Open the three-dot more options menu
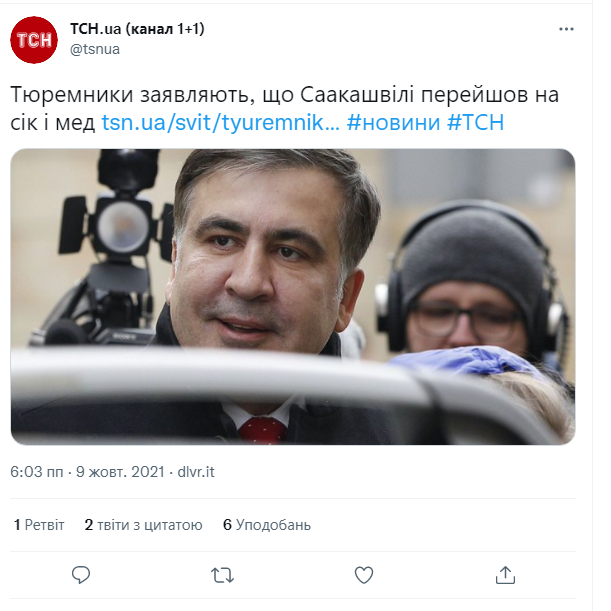The image size is (611, 611). click(x=566, y=29)
